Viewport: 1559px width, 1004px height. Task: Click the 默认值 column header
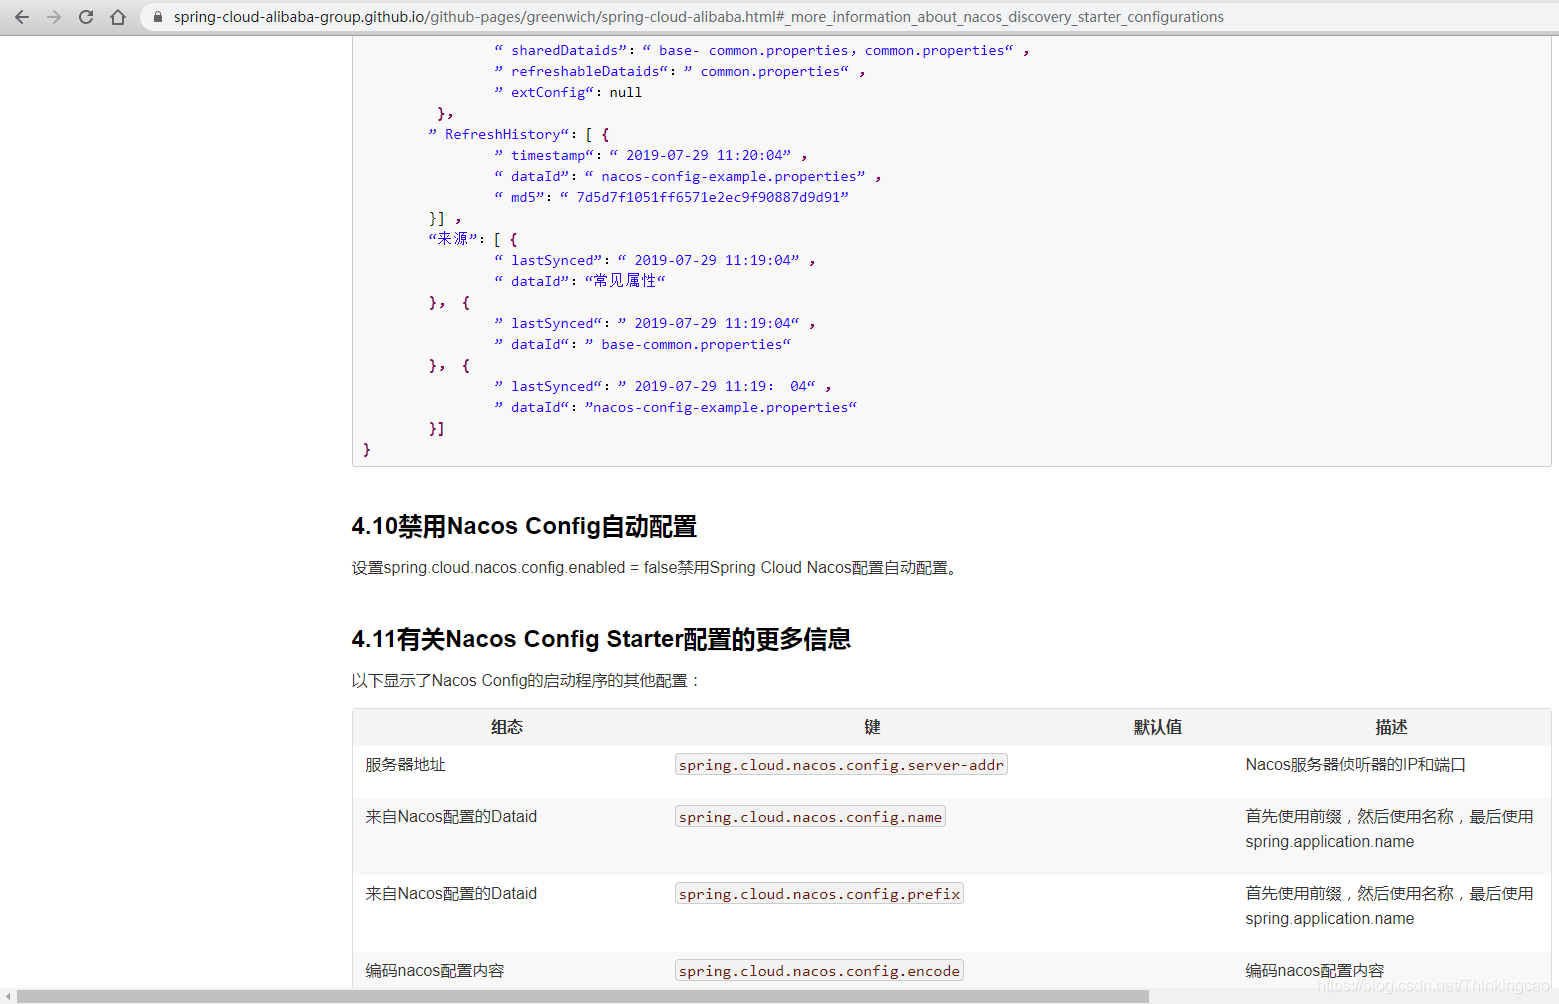(1158, 727)
